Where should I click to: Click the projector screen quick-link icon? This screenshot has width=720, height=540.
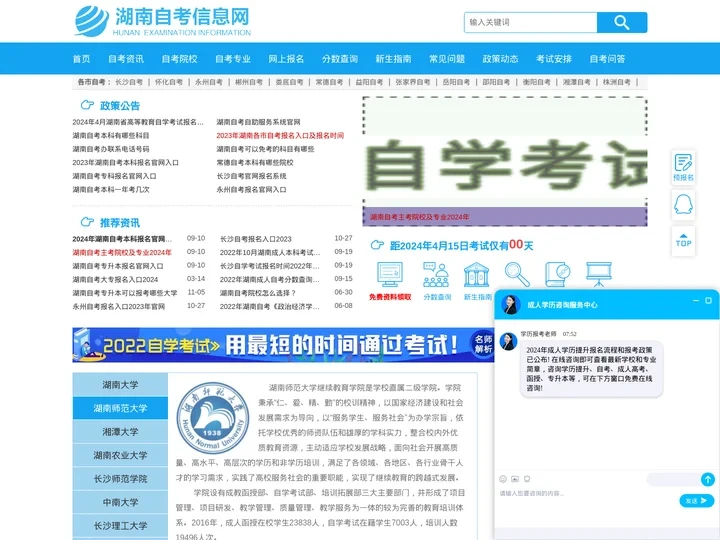click(599, 274)
